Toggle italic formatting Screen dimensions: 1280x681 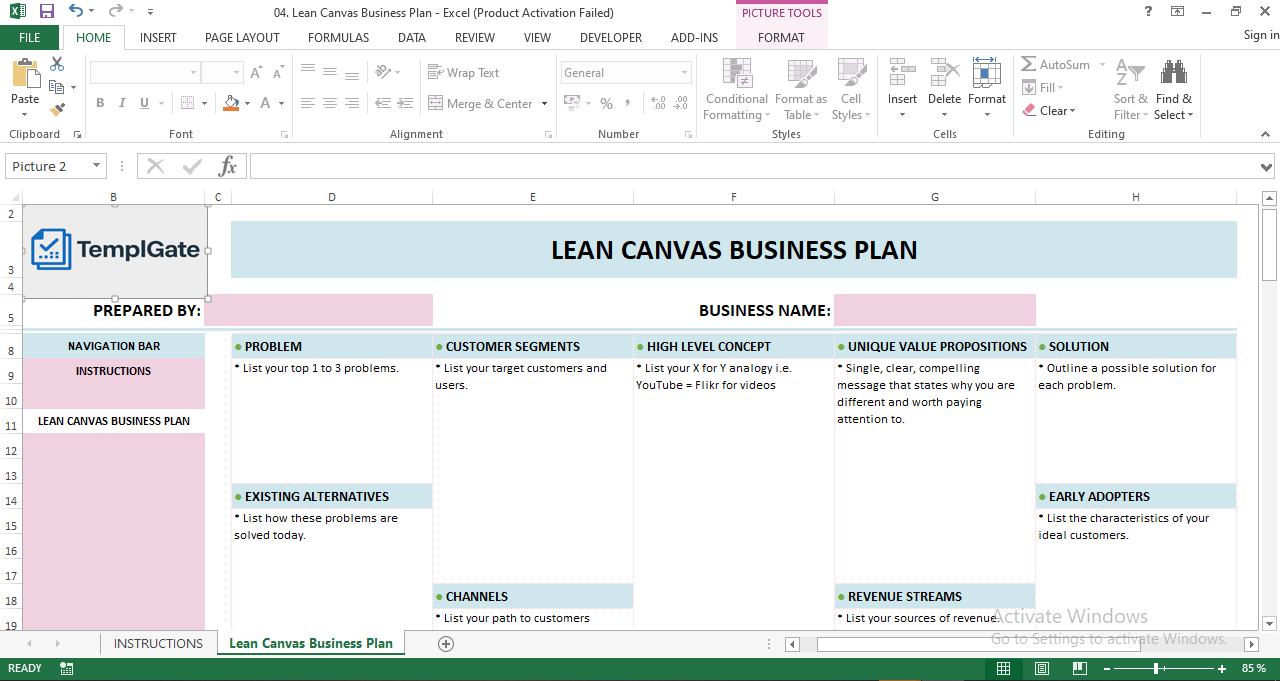pyautogui.click(x=122, y=103)
